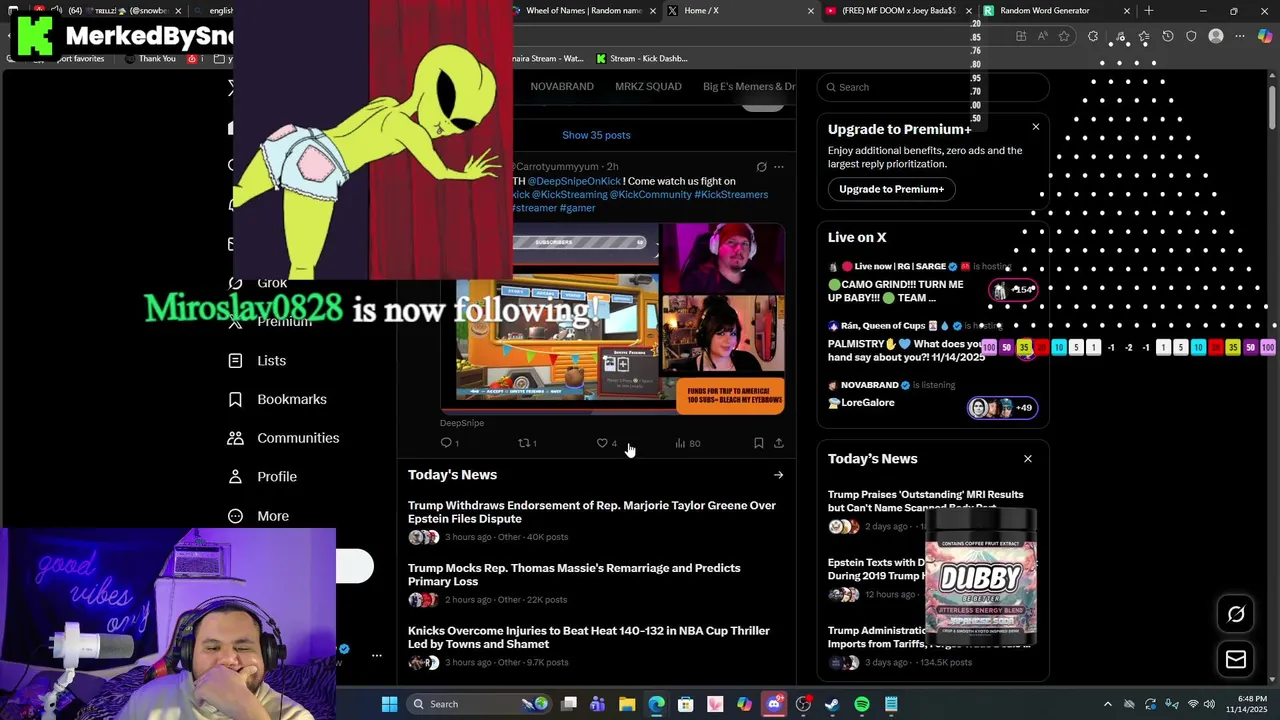Open Grok explain icon on Carrotyummyyum post
This screenshot has height=720, width=1280.
(761, 167)
